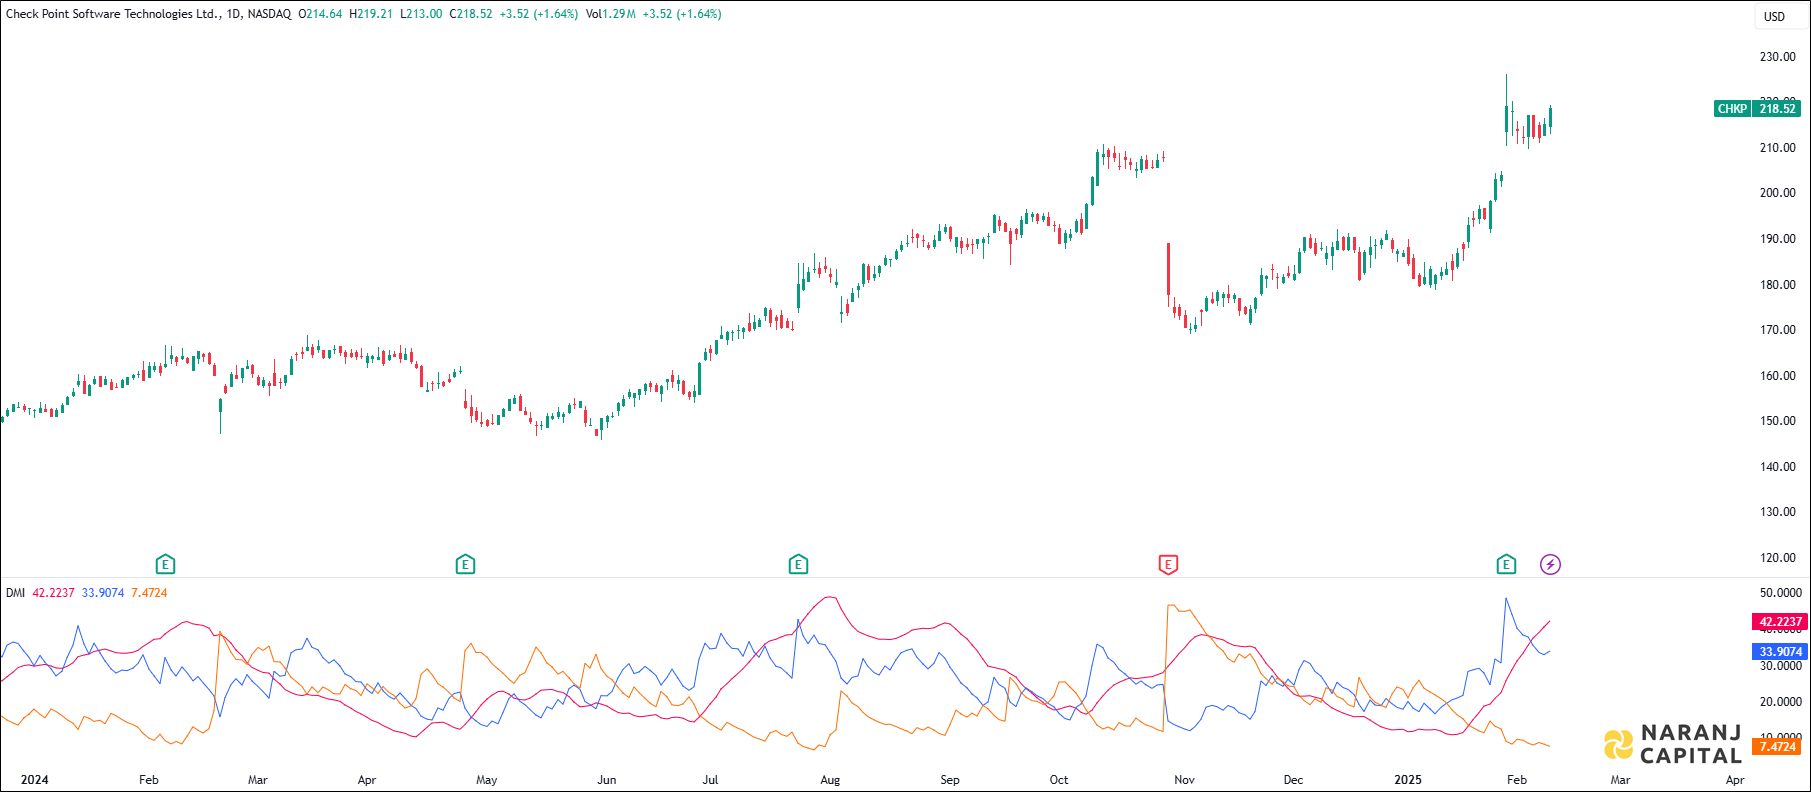The width and height of the screenshot is (1811, 792).
Task: Click the DMI indicator name
Action: pos(15,593)
